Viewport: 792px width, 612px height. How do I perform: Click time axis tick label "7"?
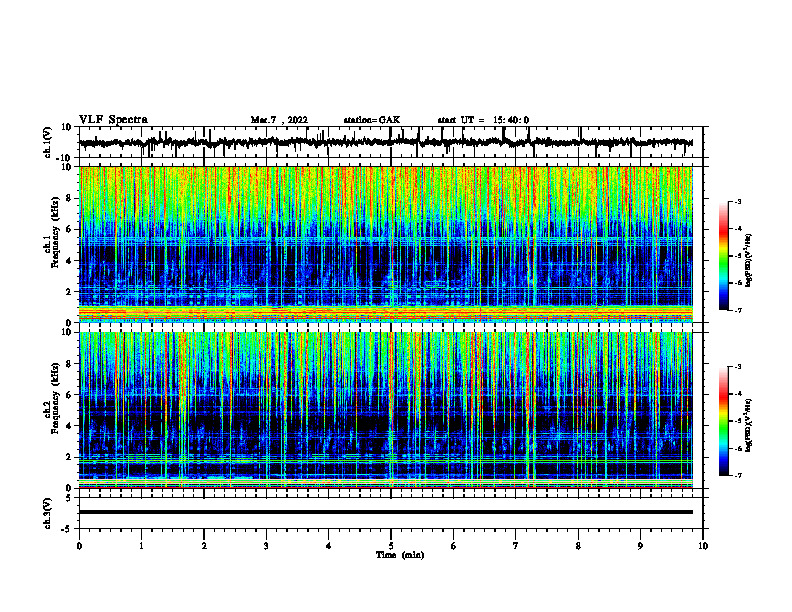click(x=516, y=546)
